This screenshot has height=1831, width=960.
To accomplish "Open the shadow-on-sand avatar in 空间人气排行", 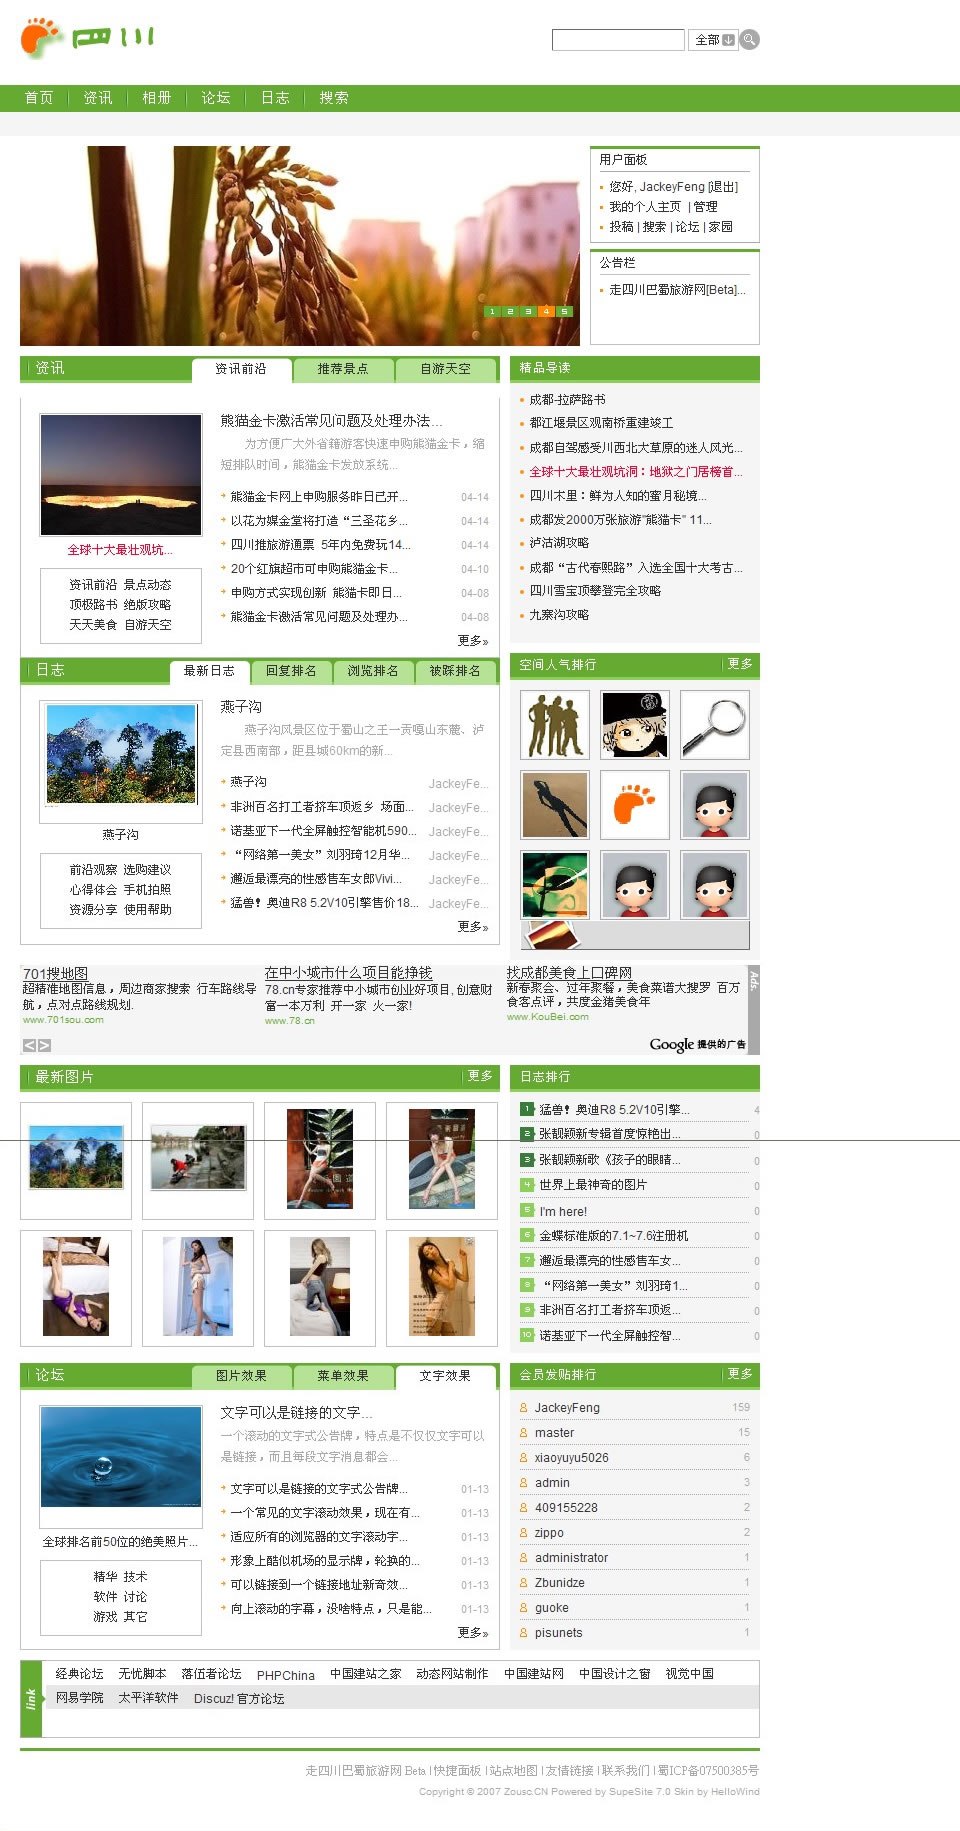I will [x=554, y=805].
